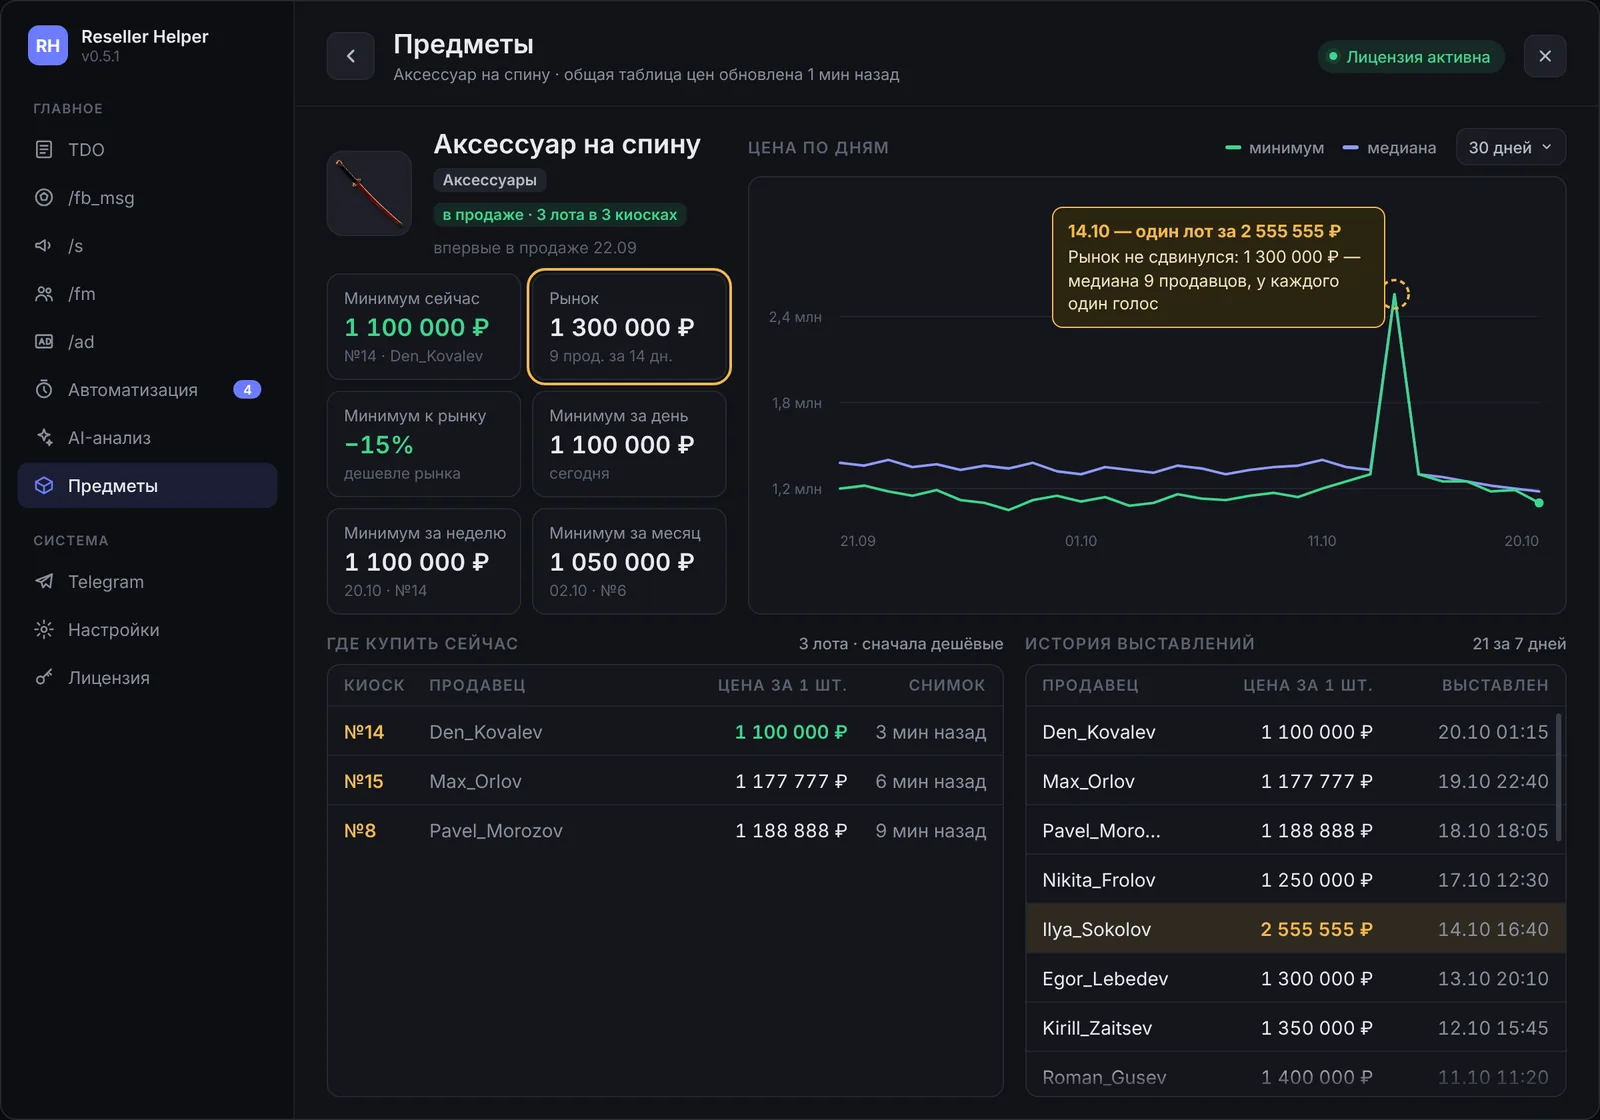Click the history list scrollbar
The width and height of the screenshot is (1600, 1120).
point(1559,778)
